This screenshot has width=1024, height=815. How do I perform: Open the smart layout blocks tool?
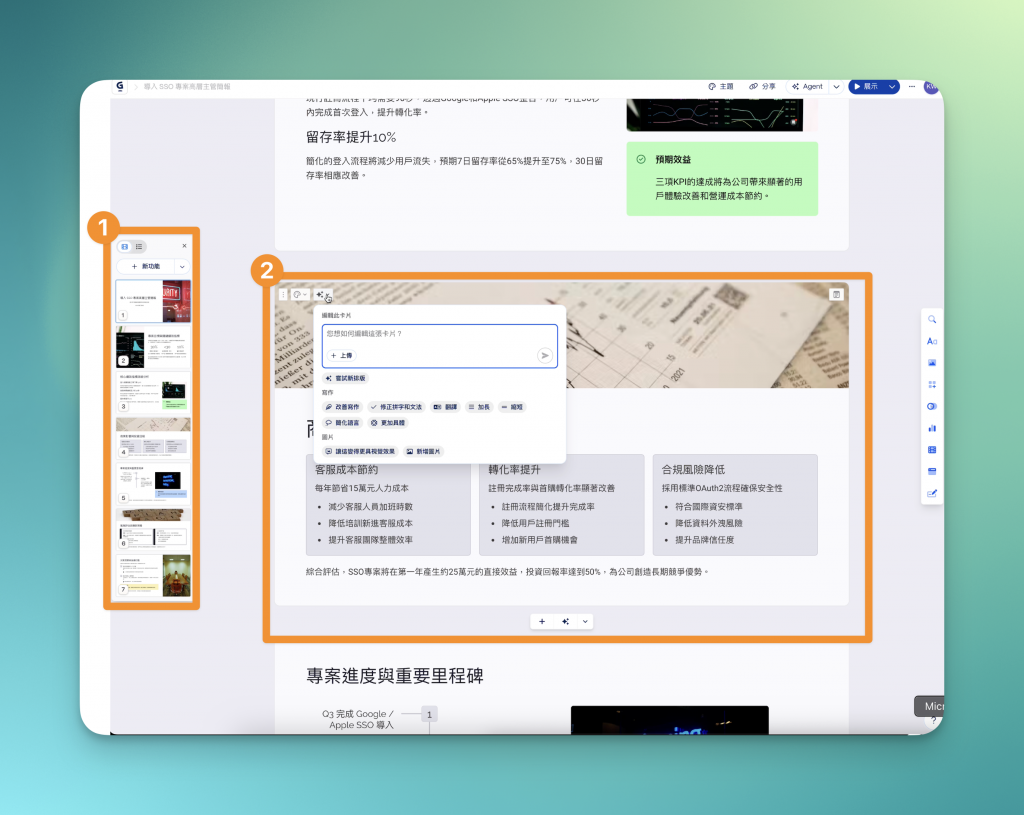(x=932, y=385)
